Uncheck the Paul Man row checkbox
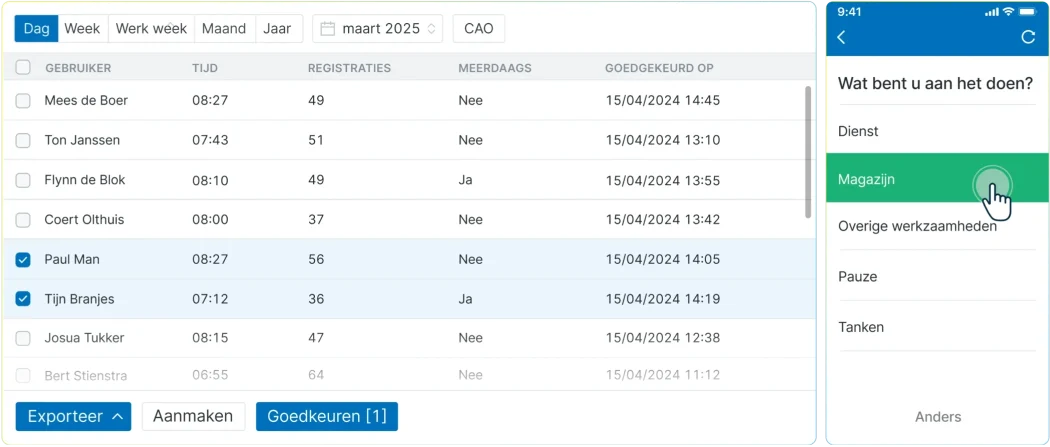 tap(23, 260)
